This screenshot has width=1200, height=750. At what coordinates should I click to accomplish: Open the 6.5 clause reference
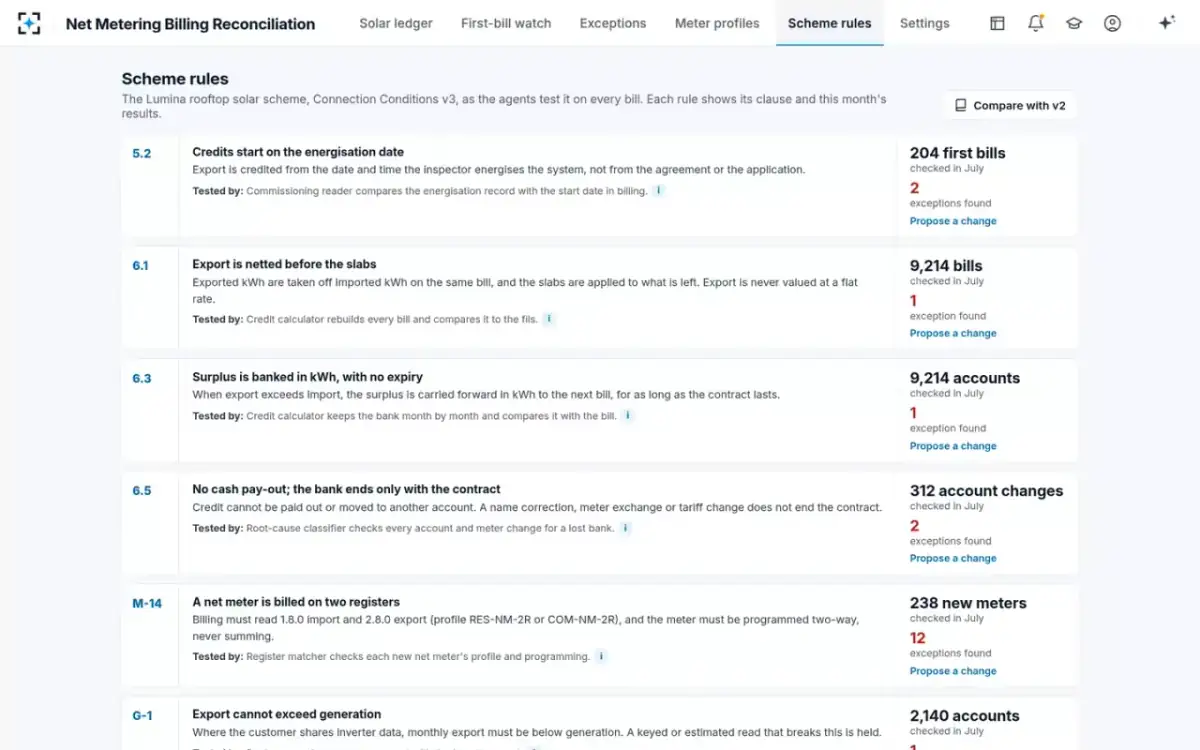142,491
